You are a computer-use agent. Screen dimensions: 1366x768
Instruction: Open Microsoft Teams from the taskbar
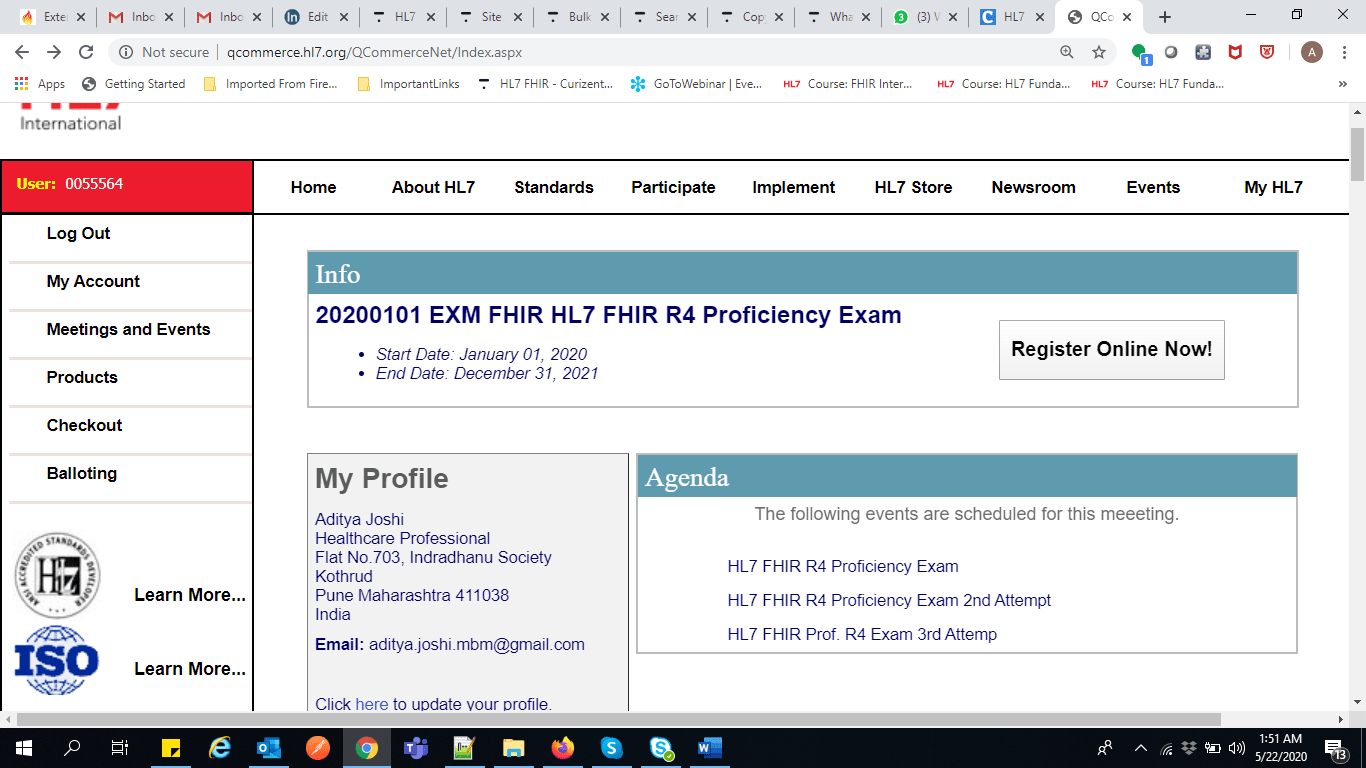(x=415, y=748)
